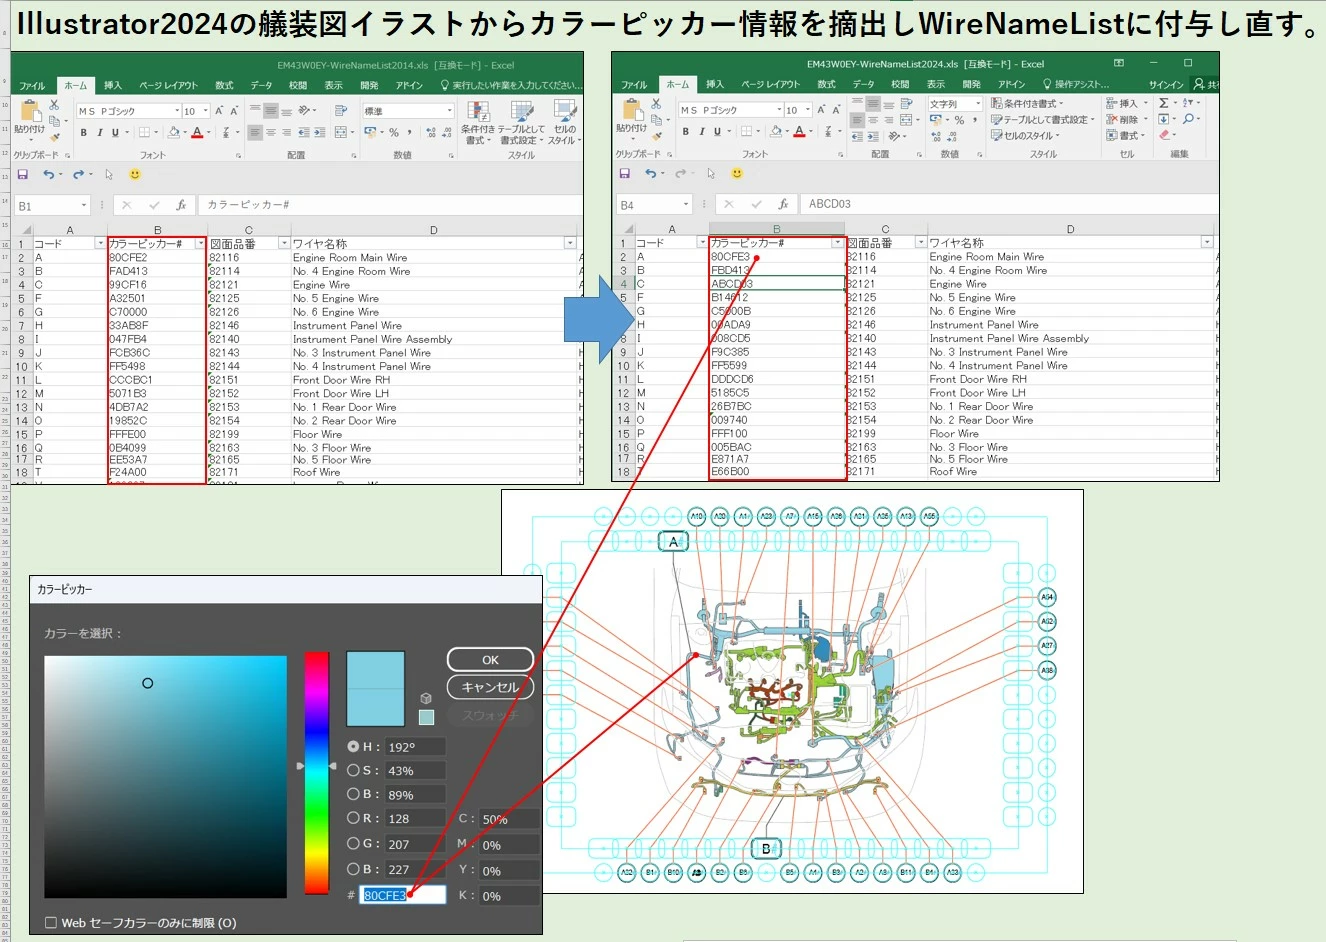Click the out-of-gamut cube icon in the color picker

click(426, 698)
